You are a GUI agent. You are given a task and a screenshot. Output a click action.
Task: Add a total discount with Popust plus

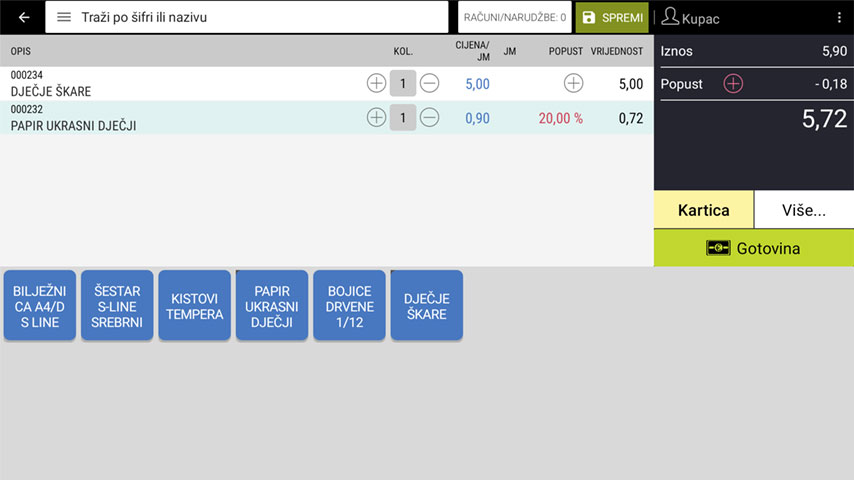click(733, 84)
